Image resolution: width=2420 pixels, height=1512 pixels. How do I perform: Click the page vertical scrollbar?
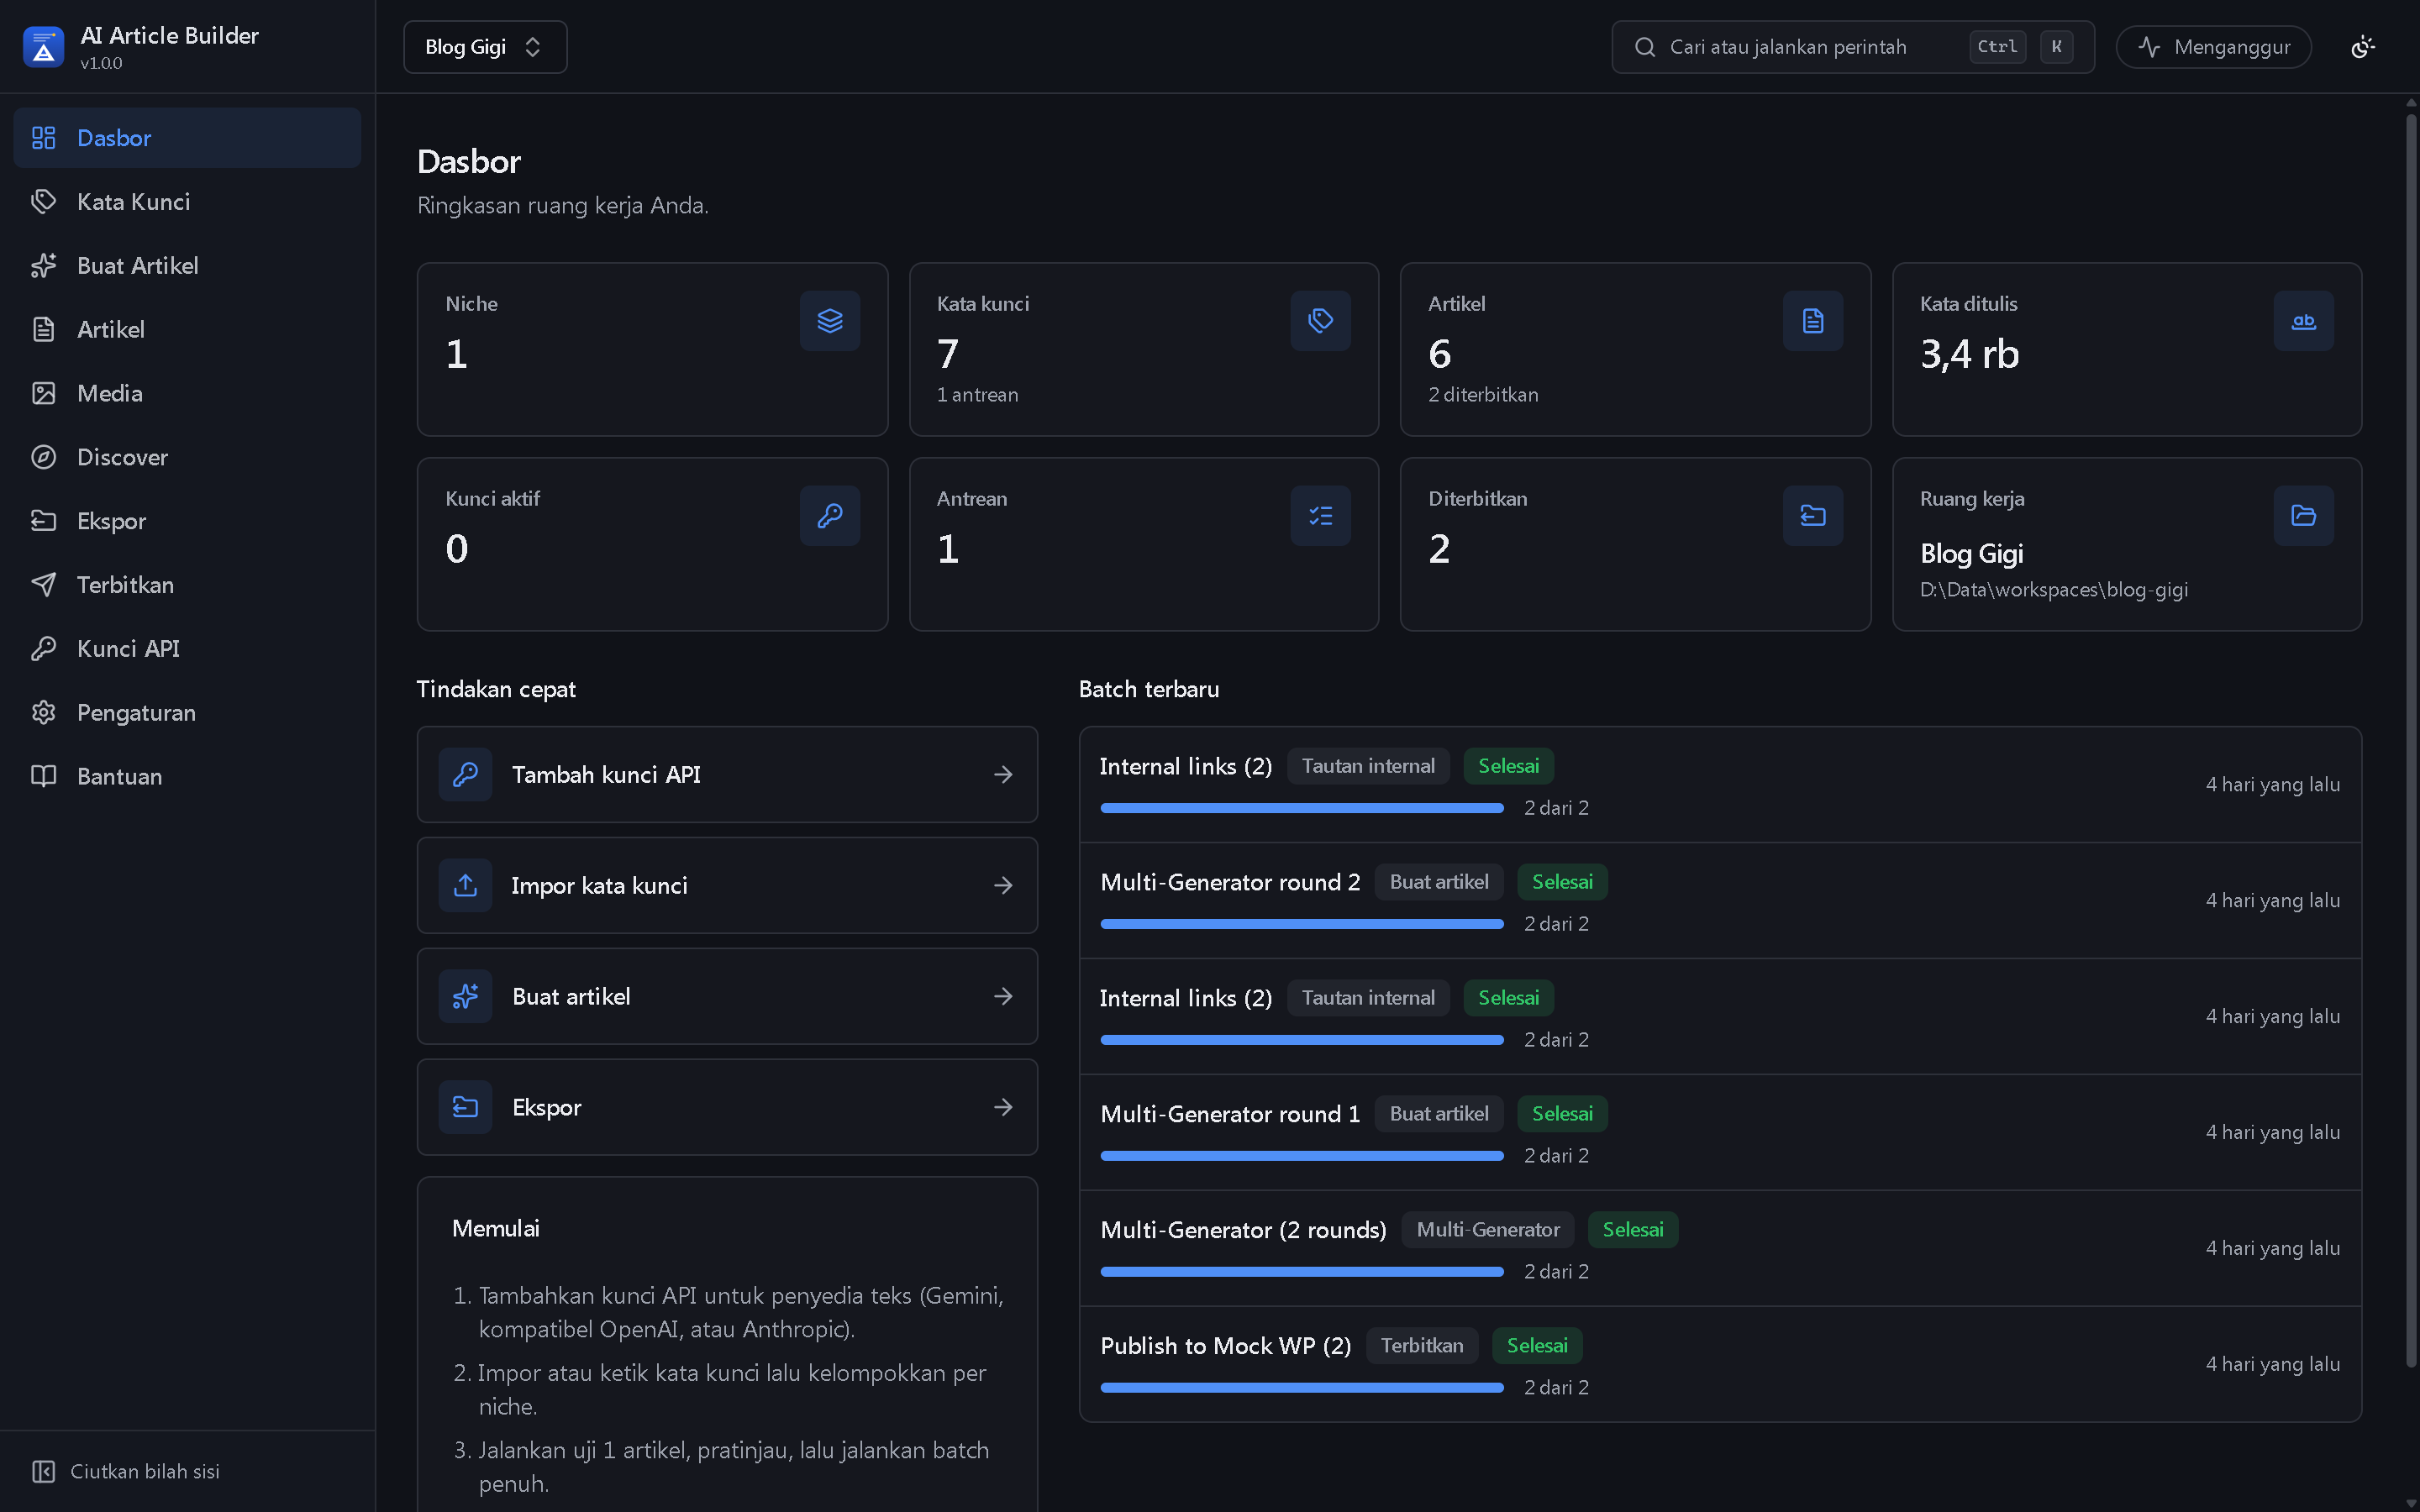click(2410, 740)
